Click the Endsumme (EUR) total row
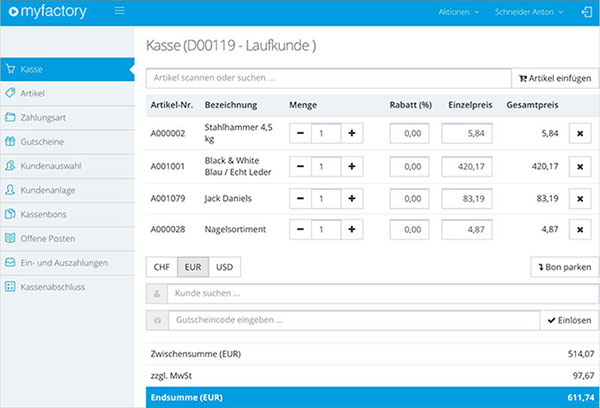 (372, 397)
